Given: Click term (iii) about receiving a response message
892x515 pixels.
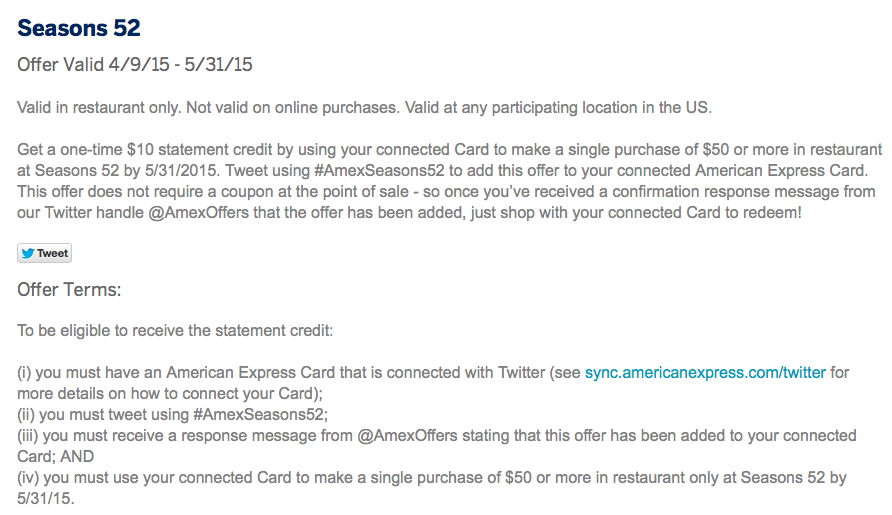Looking at the screenshot, I should click(x=400, y=436).
